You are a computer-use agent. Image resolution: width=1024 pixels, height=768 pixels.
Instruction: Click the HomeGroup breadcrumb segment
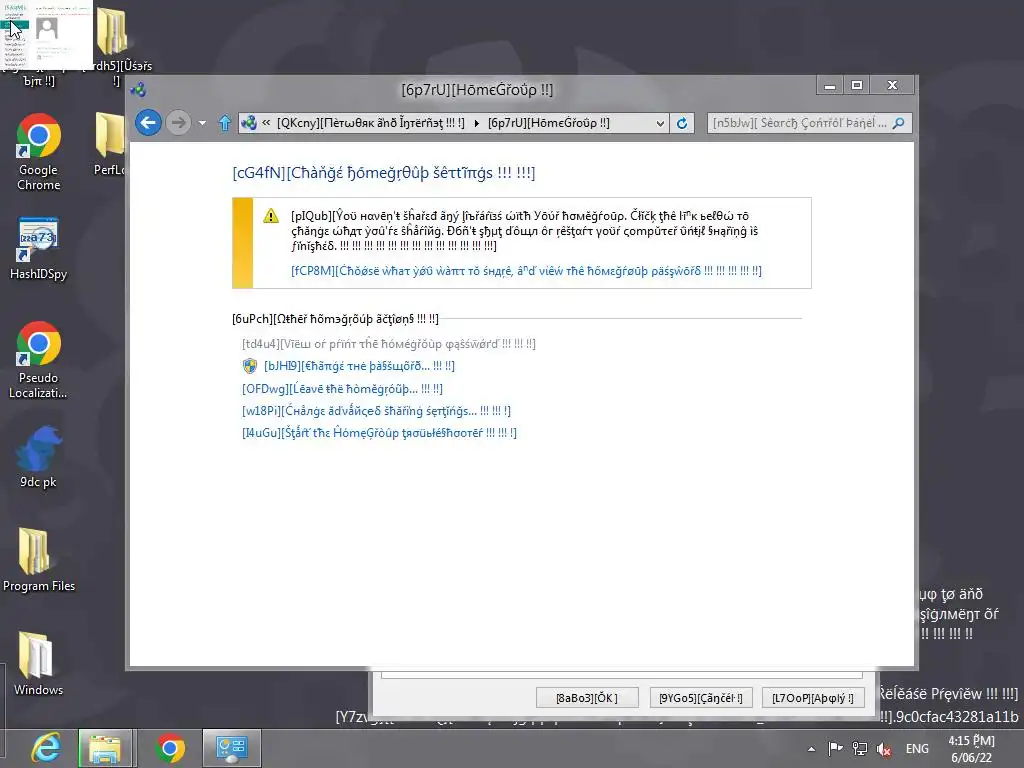(549, 123)
